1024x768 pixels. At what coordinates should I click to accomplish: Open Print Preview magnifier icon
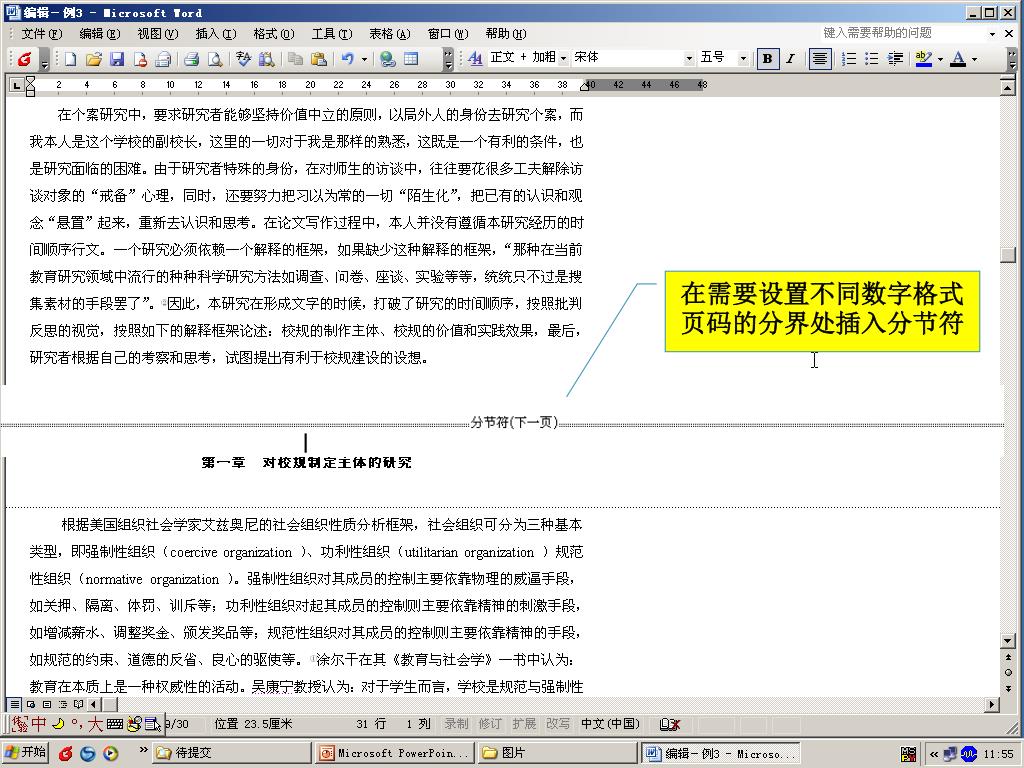[215, 59]
